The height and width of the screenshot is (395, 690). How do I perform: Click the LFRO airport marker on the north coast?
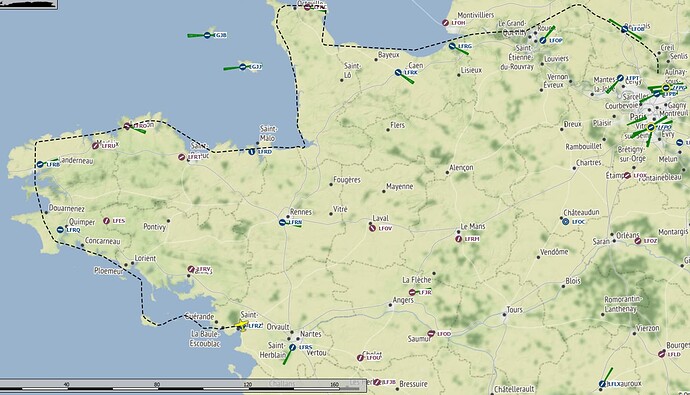click(128, 126)
